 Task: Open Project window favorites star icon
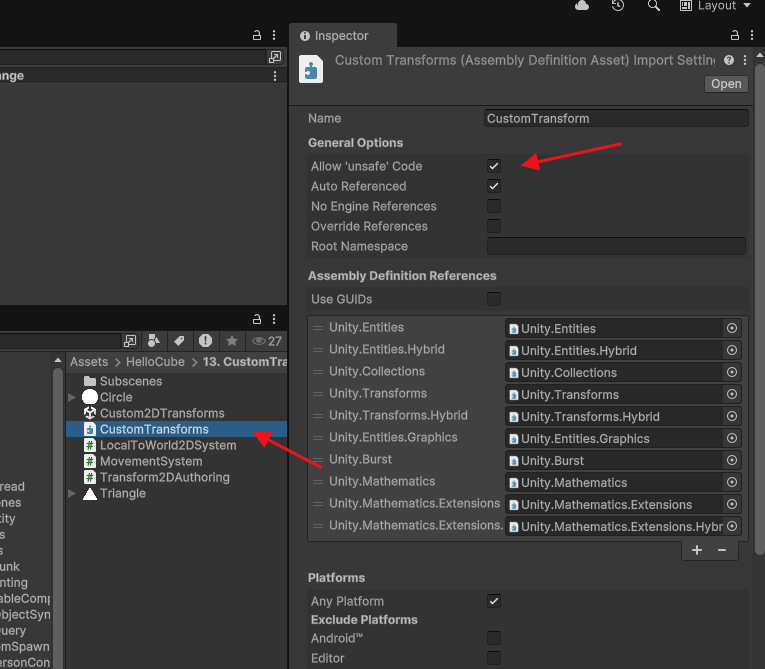point(232,341)
